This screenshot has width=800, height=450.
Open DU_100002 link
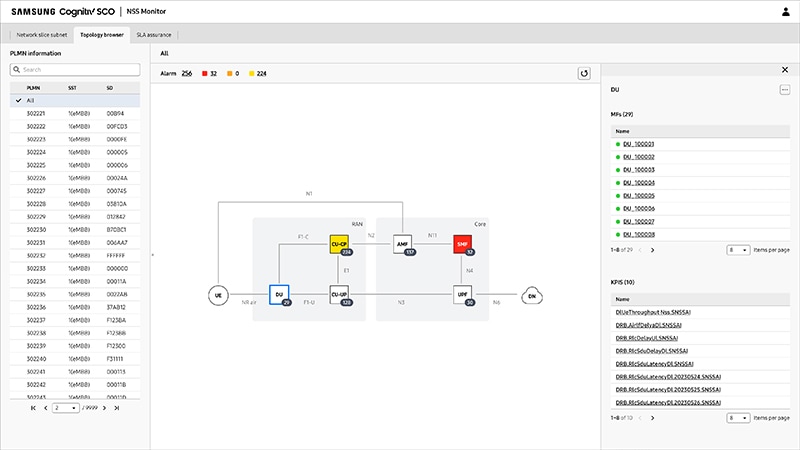[x=638, y=157]
